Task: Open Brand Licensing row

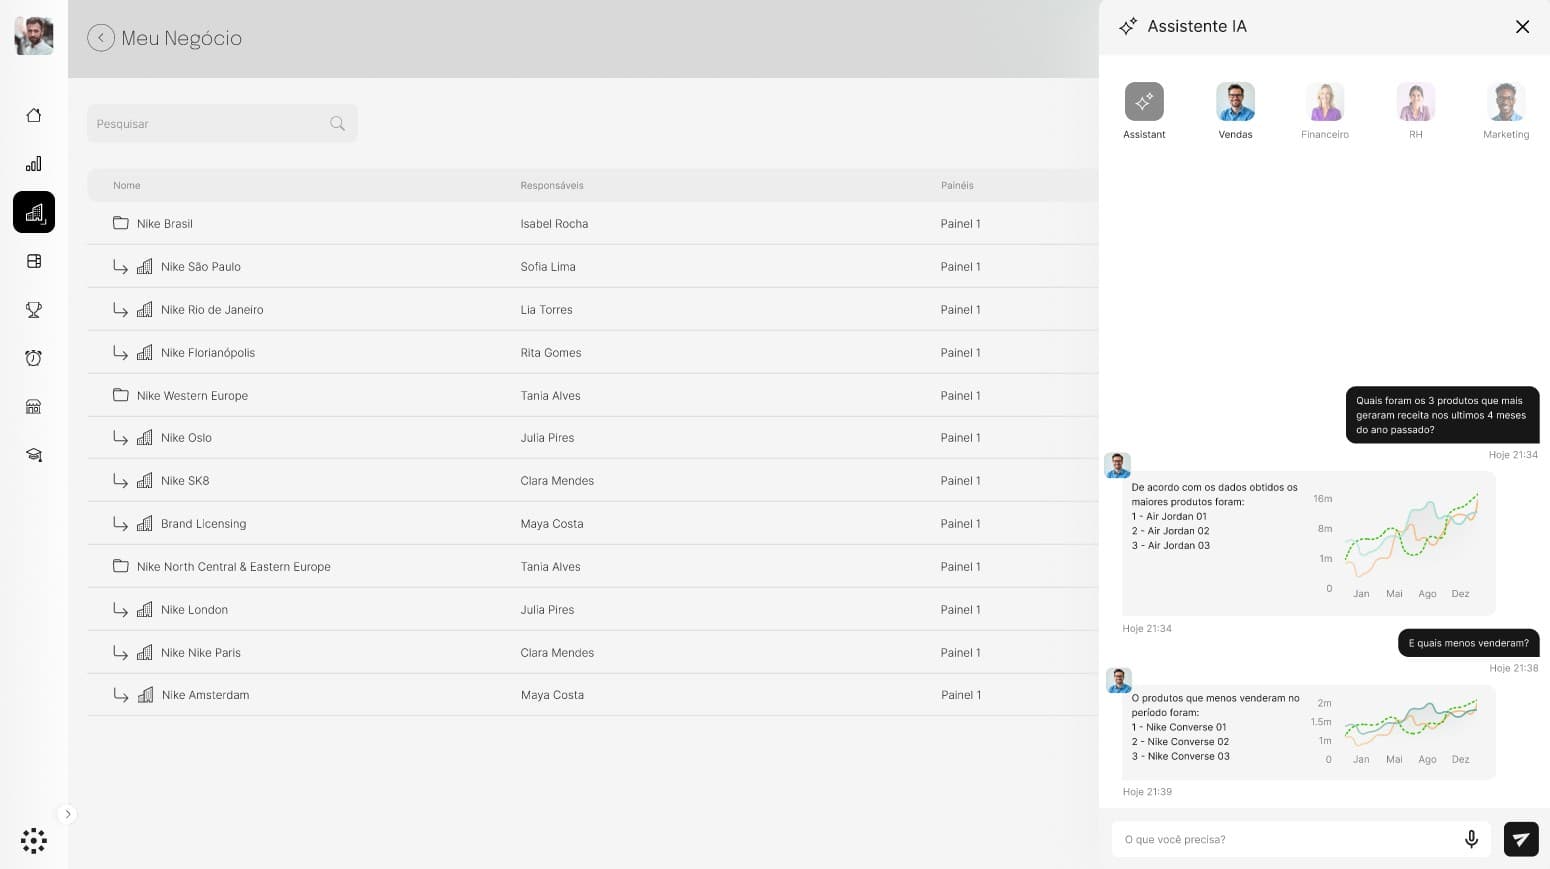Action: 592,524
